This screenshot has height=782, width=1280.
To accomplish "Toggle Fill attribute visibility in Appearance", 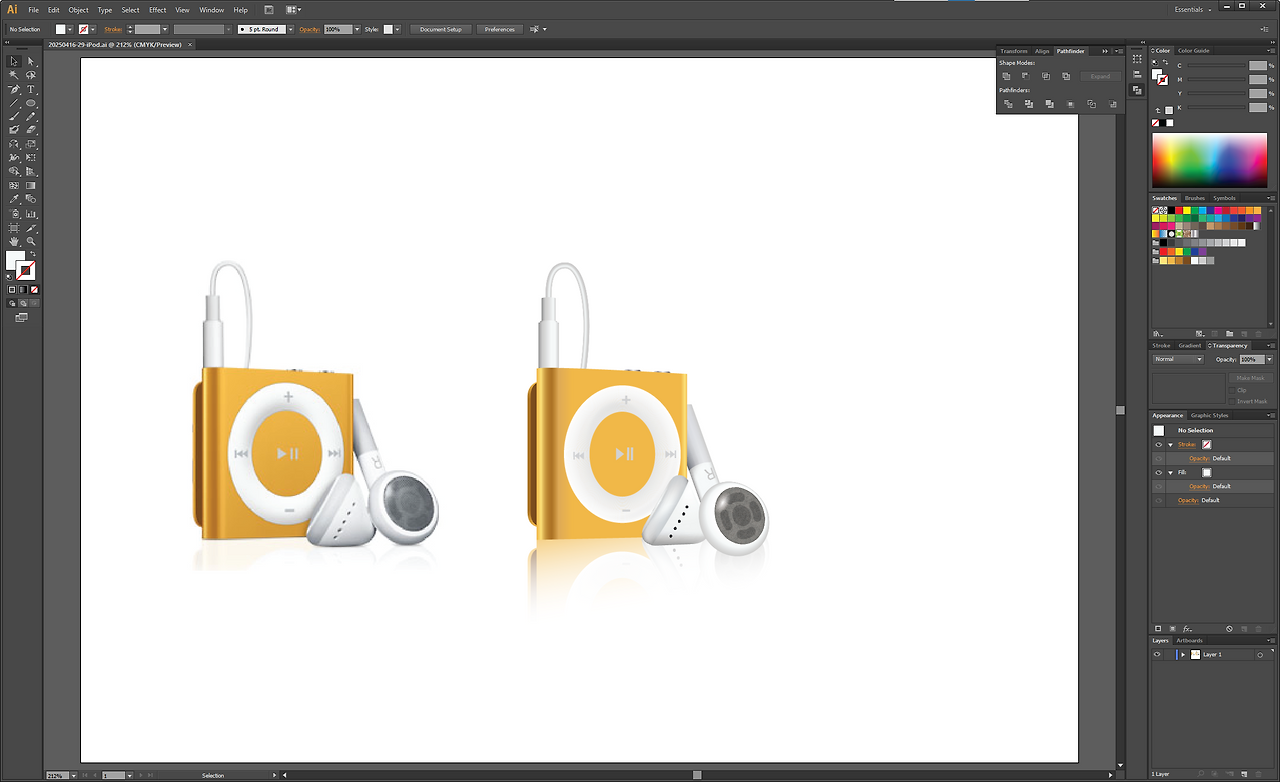I will 1158,472.
